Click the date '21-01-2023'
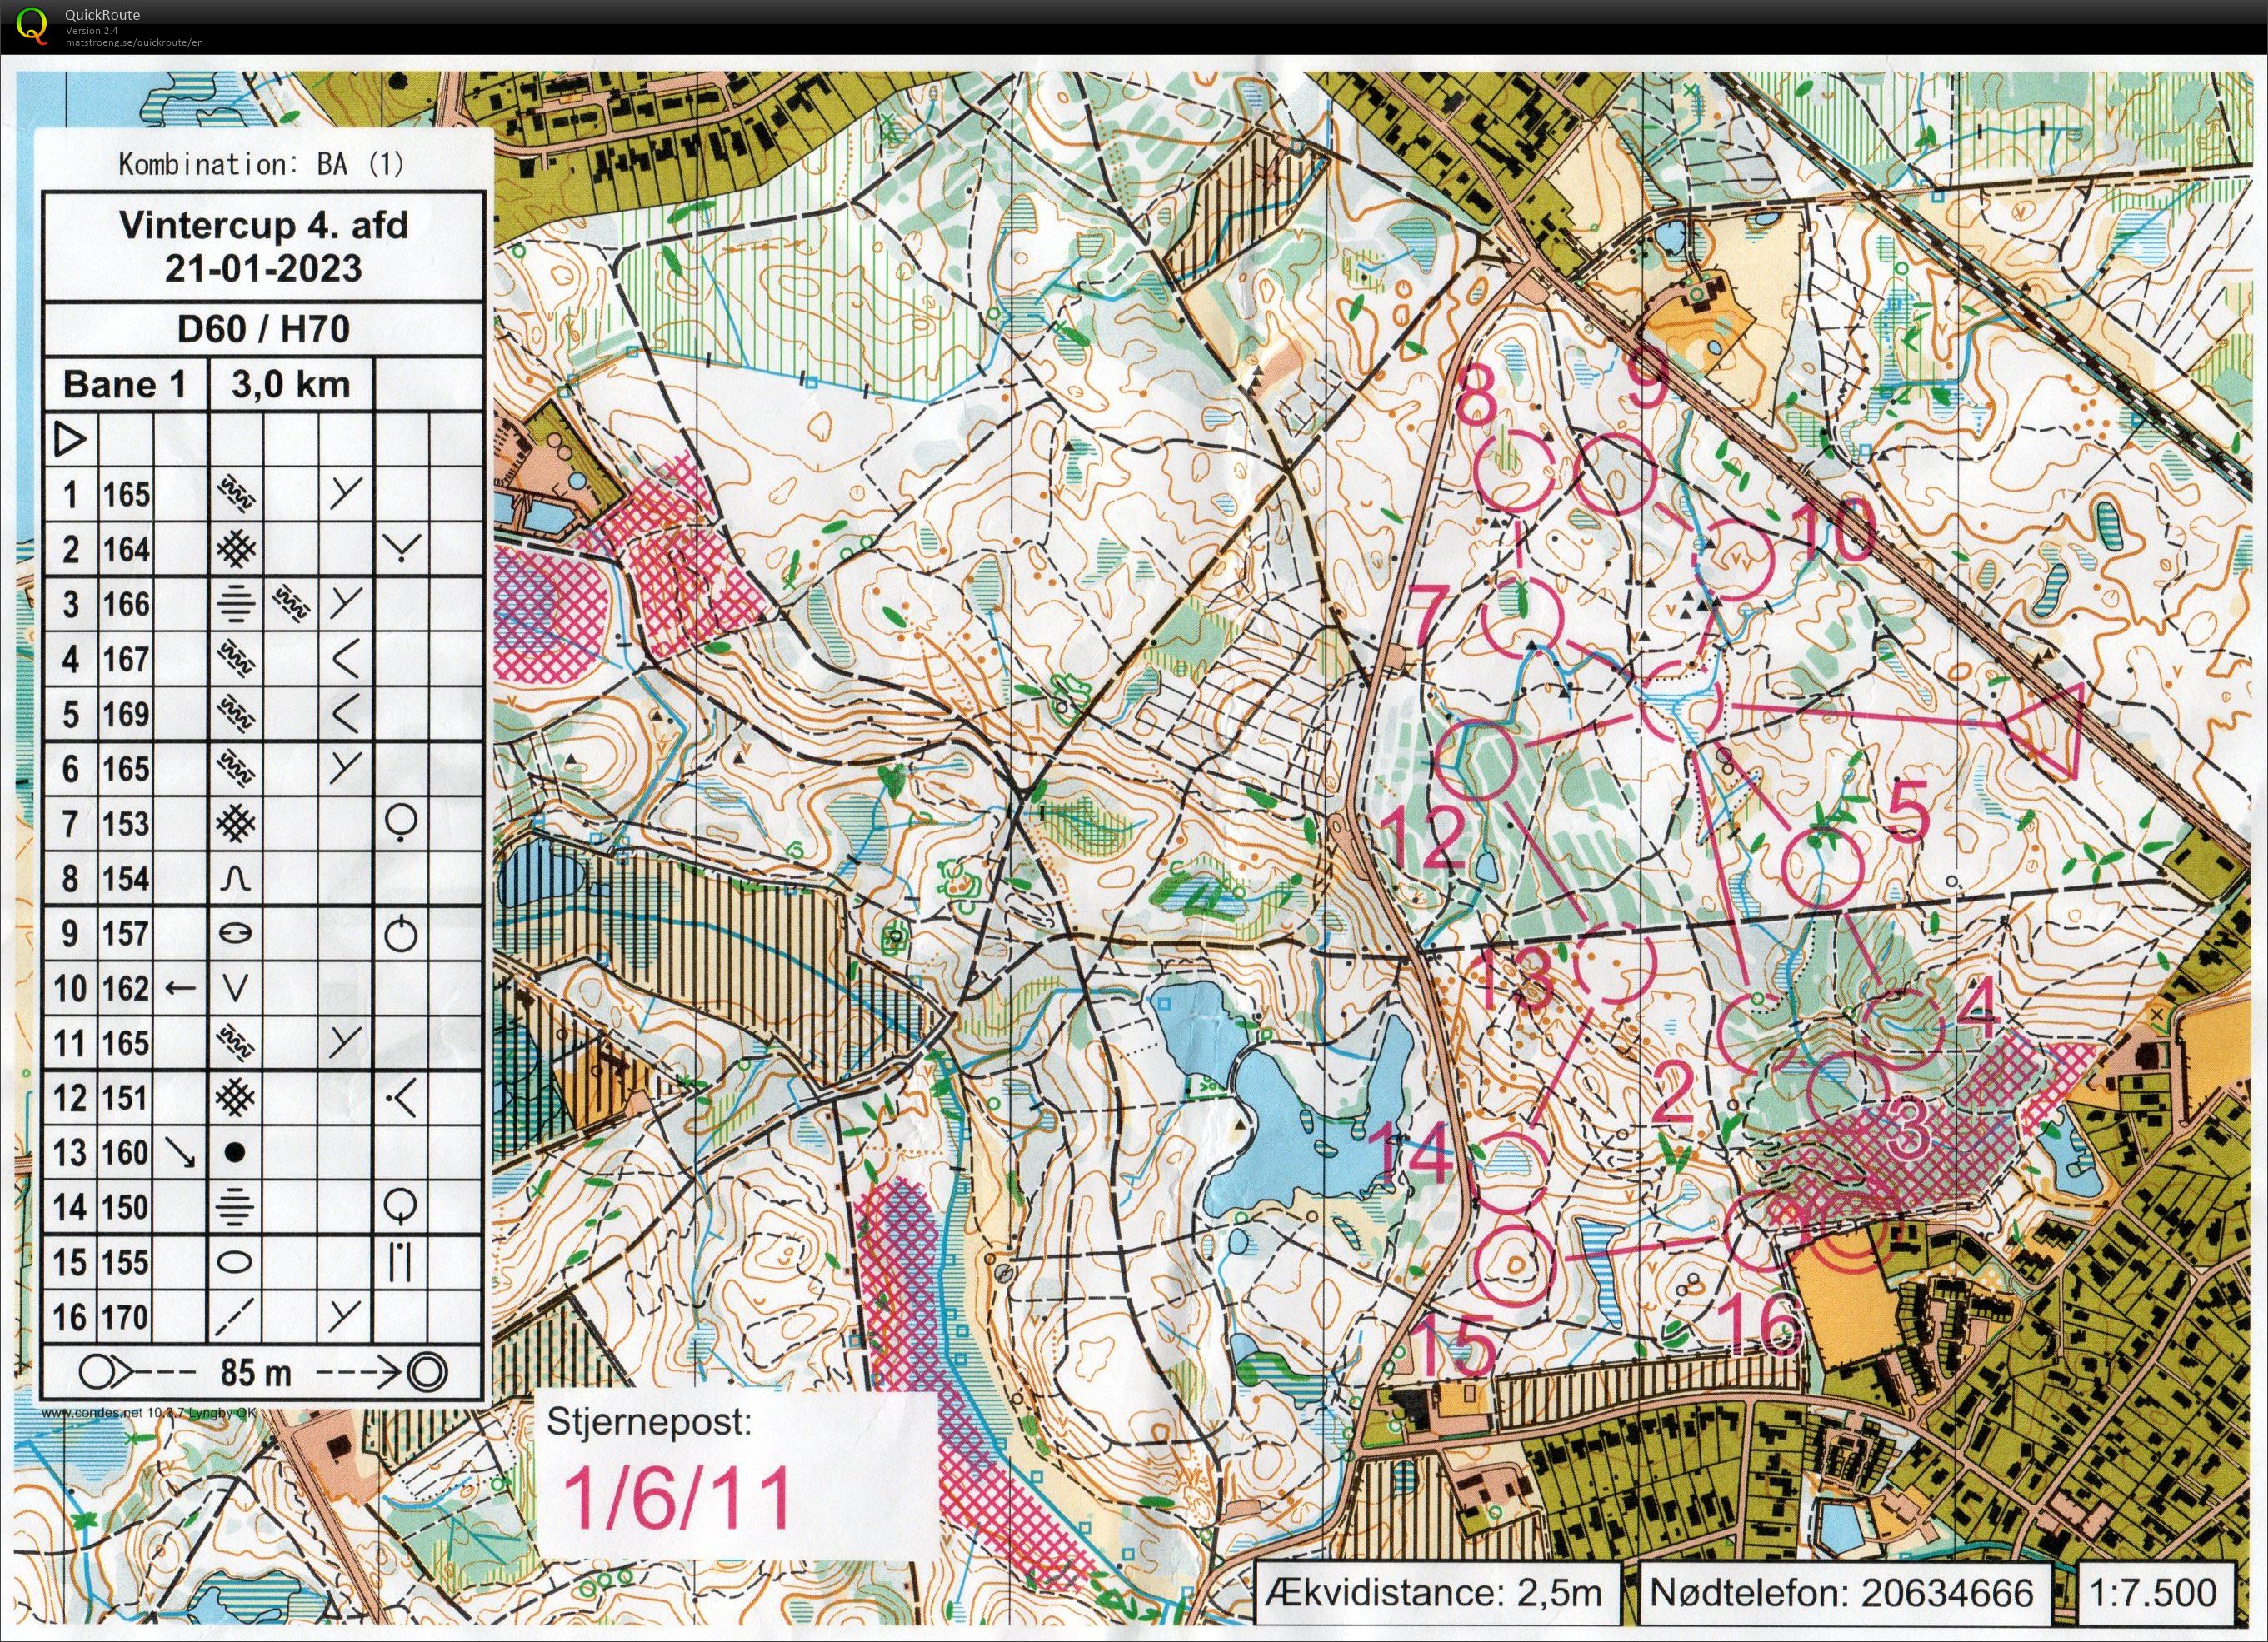The height and width of the screenshot is (1642, 2268). click(x=264, y=268)
